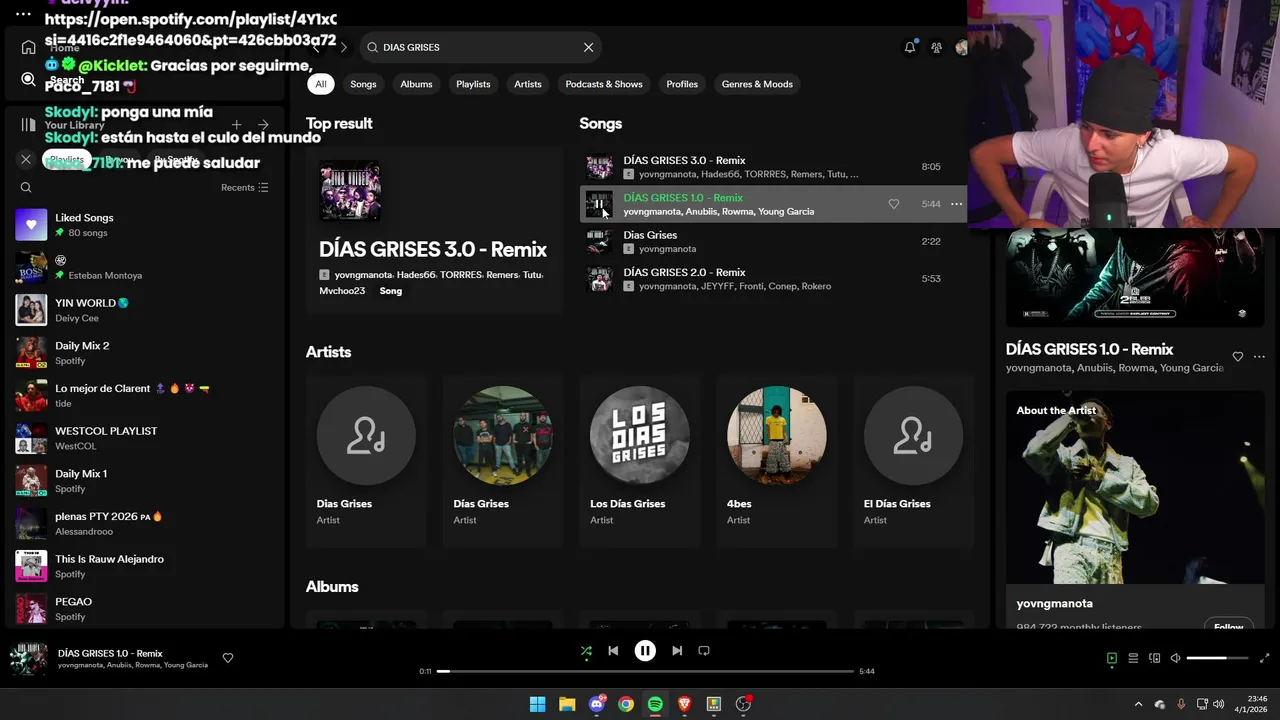Switch to the Artists filter tab
The height and width of the screenshot is (720, 1280).
click(x=528, y=84)
